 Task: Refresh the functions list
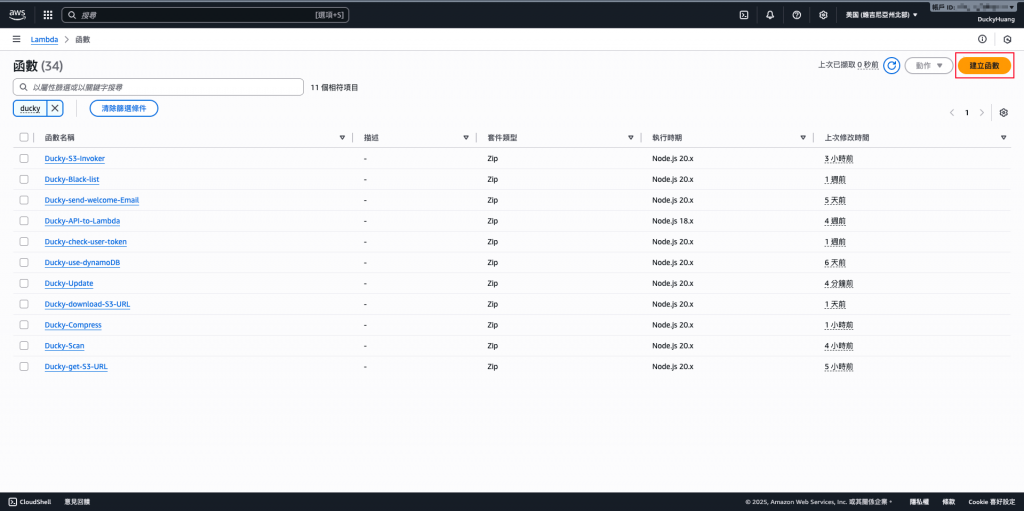891,65
